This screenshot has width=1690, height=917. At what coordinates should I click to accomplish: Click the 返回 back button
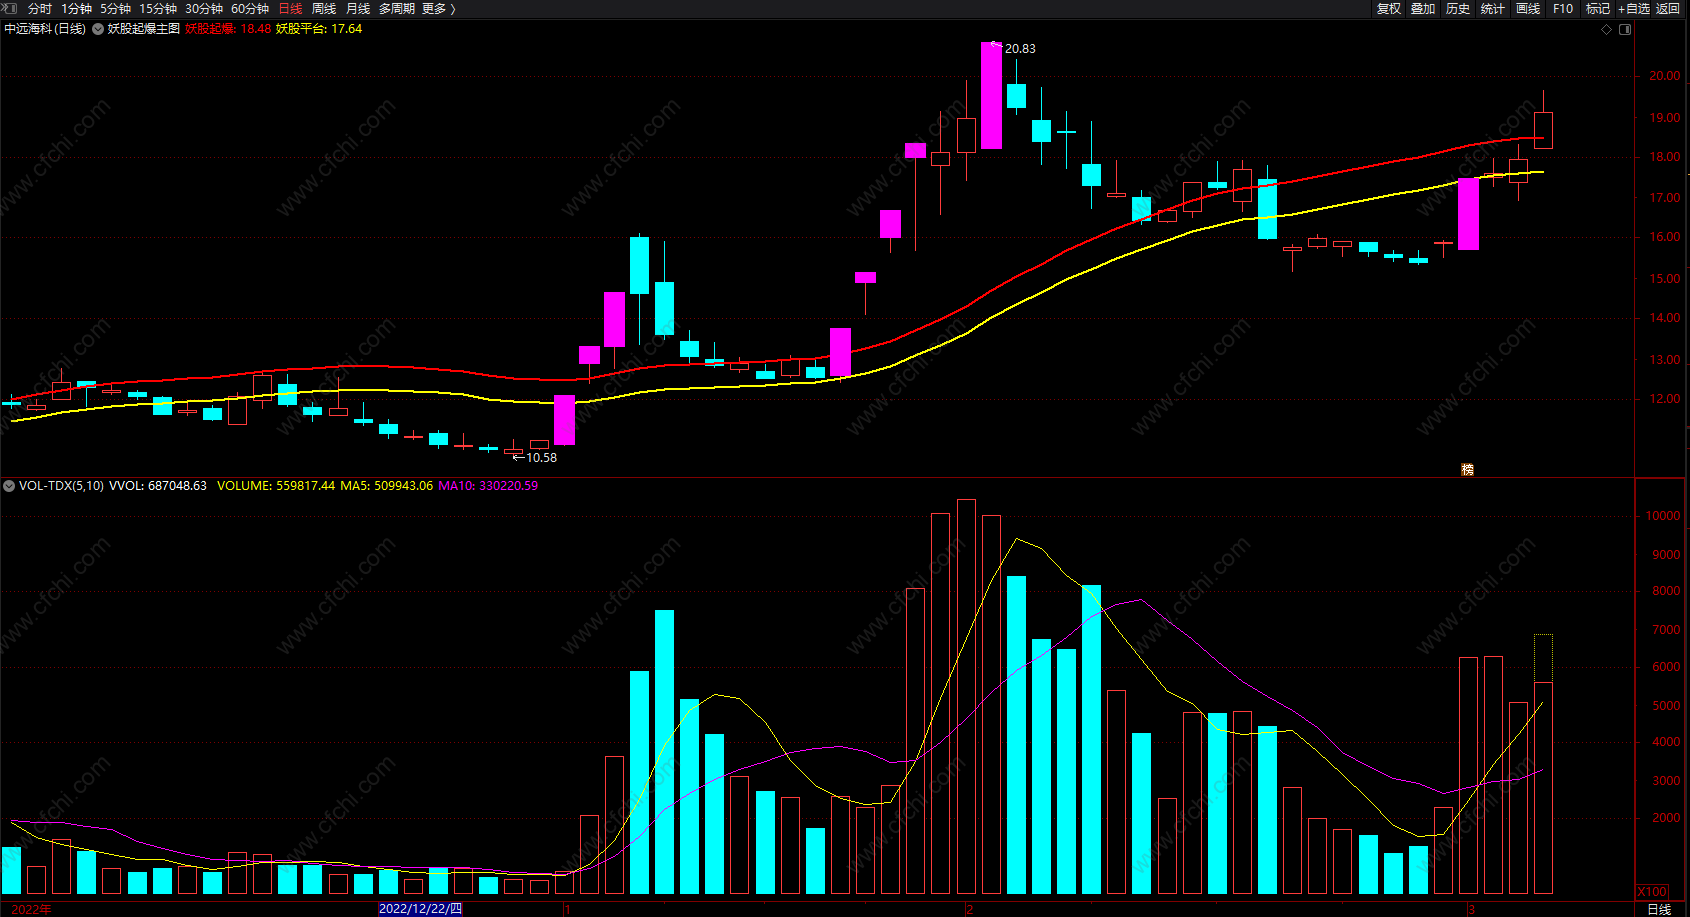tap(1668, 8)
